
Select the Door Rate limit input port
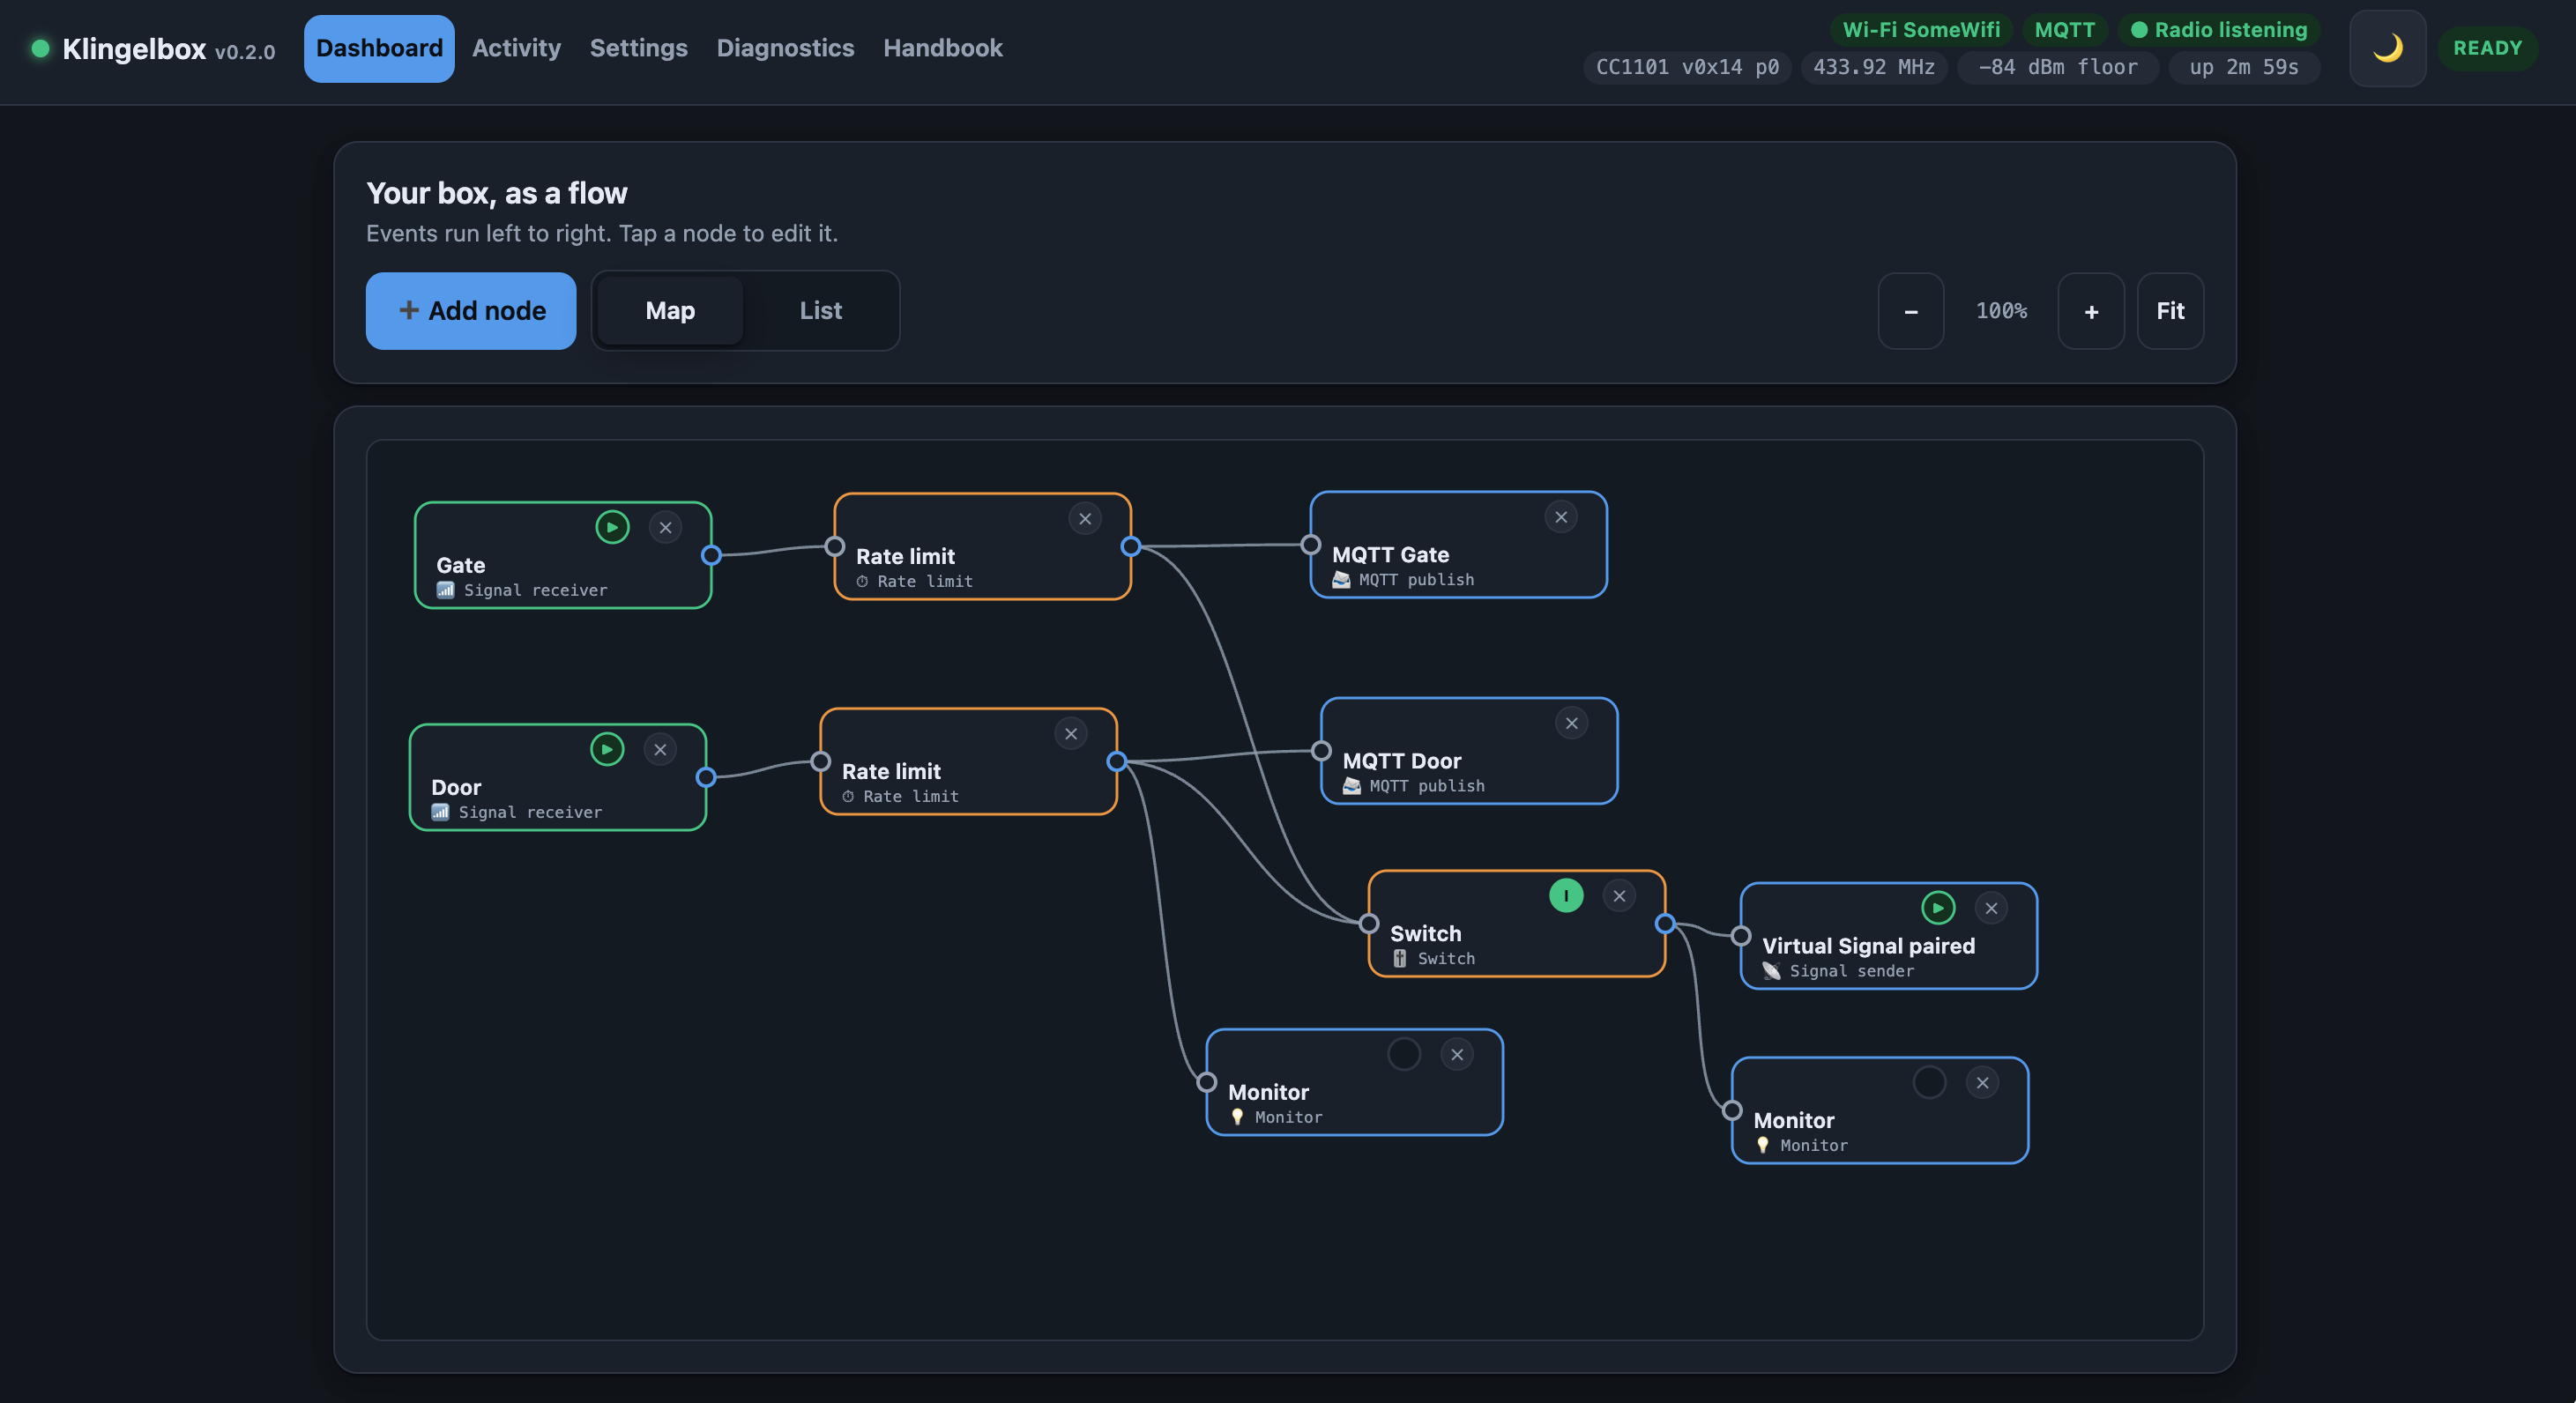pos(820,761)
